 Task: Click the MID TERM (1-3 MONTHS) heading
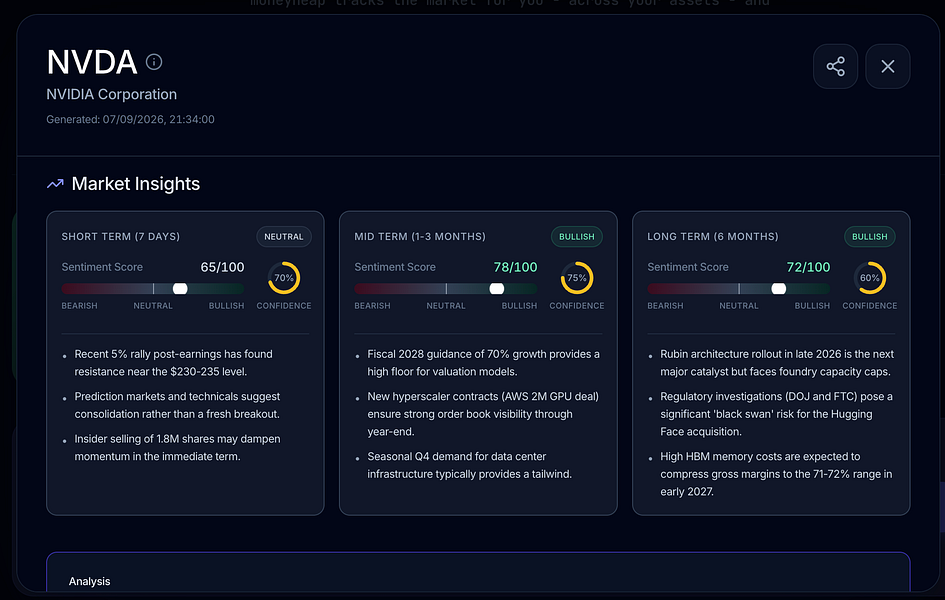pyautogui.click(x=420, y=237)
